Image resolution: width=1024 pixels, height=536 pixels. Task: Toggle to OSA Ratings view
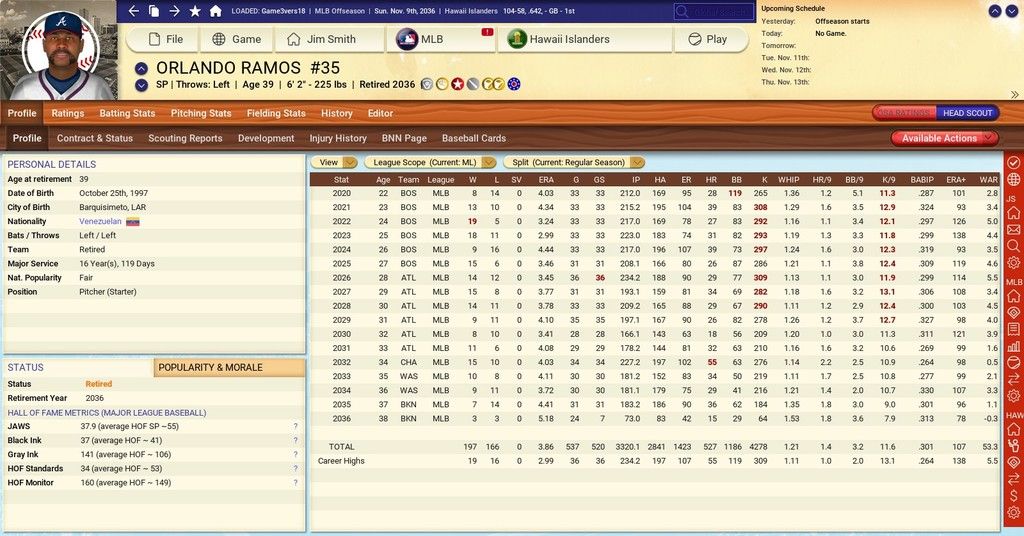tap(904, 113)
